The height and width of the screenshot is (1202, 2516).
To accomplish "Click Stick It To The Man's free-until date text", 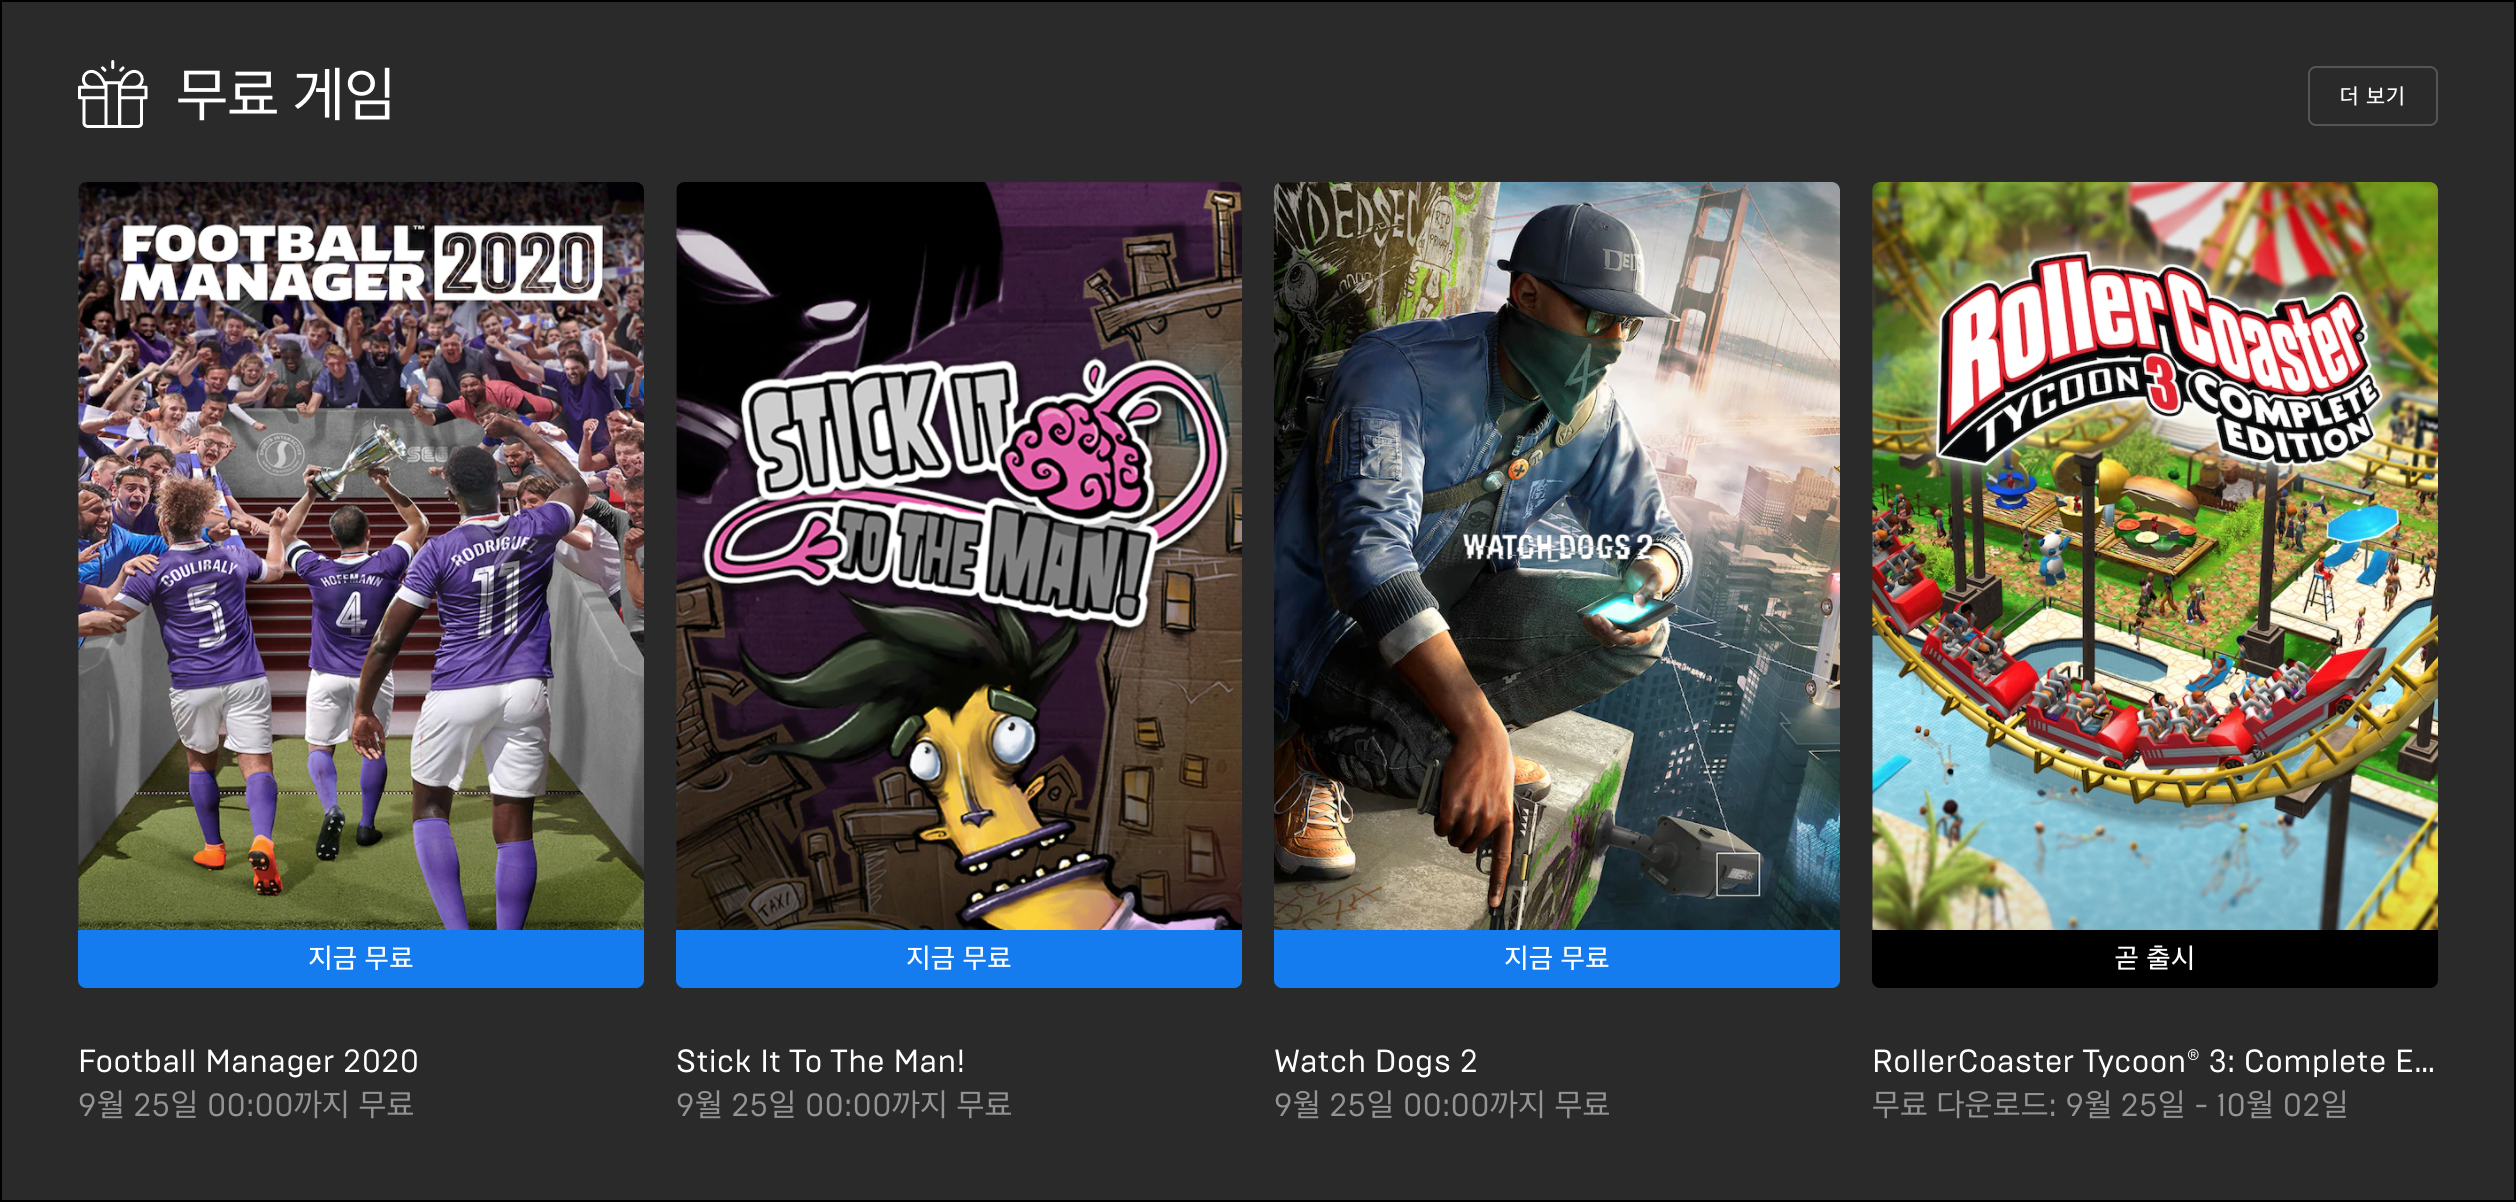I will point(844,1105).
